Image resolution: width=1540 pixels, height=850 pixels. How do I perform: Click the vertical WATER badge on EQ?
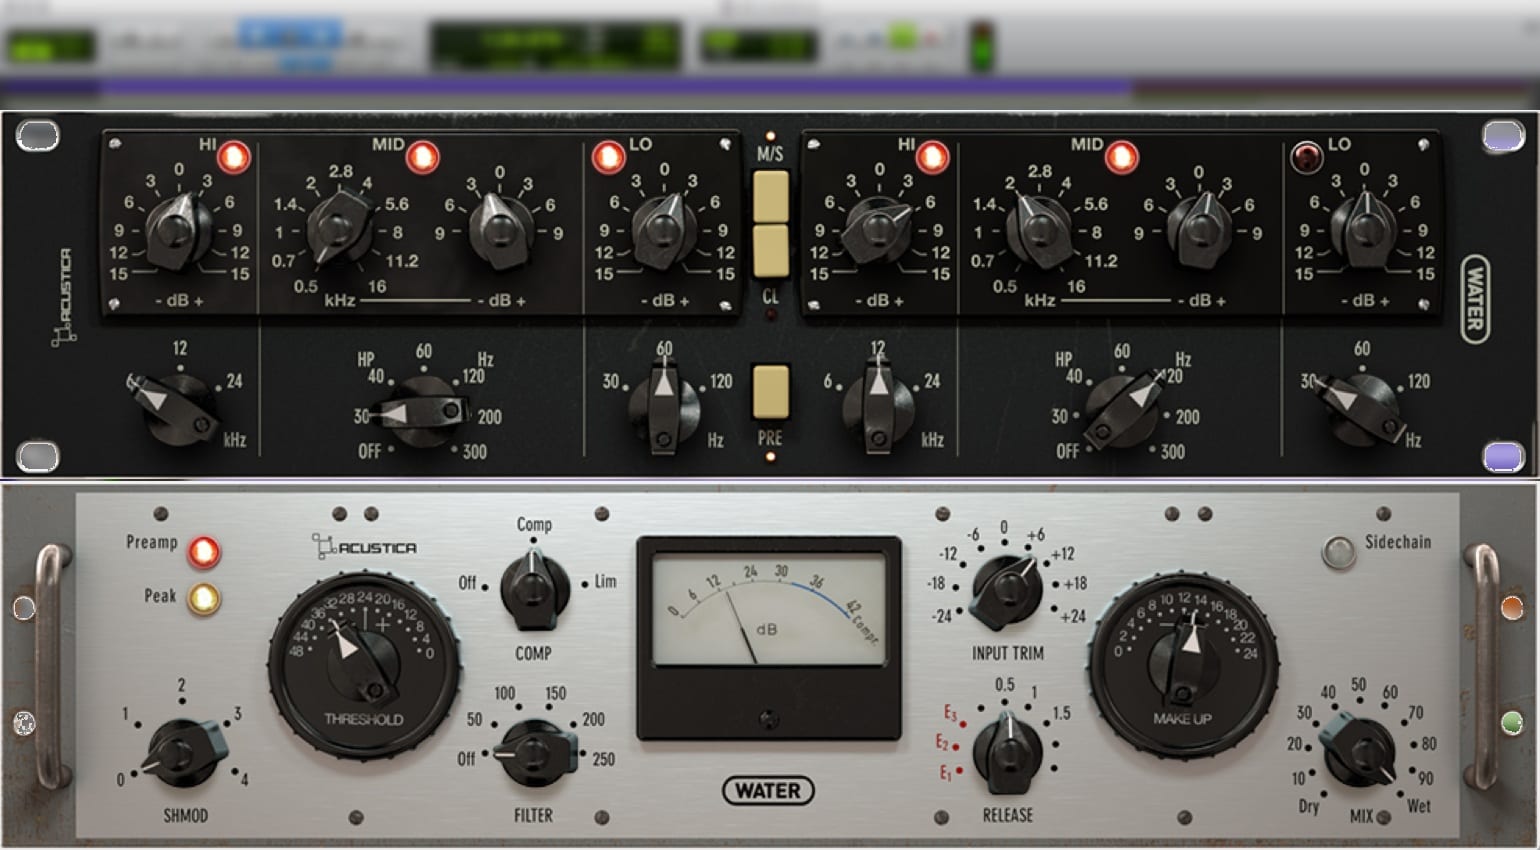pyautogui.click(x=1474, y=299)
